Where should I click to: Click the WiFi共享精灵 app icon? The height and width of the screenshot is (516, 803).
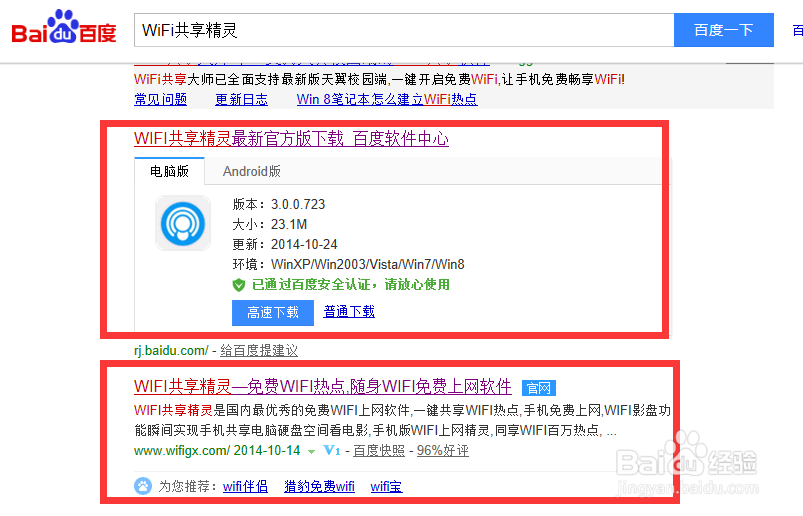(183, 223)
